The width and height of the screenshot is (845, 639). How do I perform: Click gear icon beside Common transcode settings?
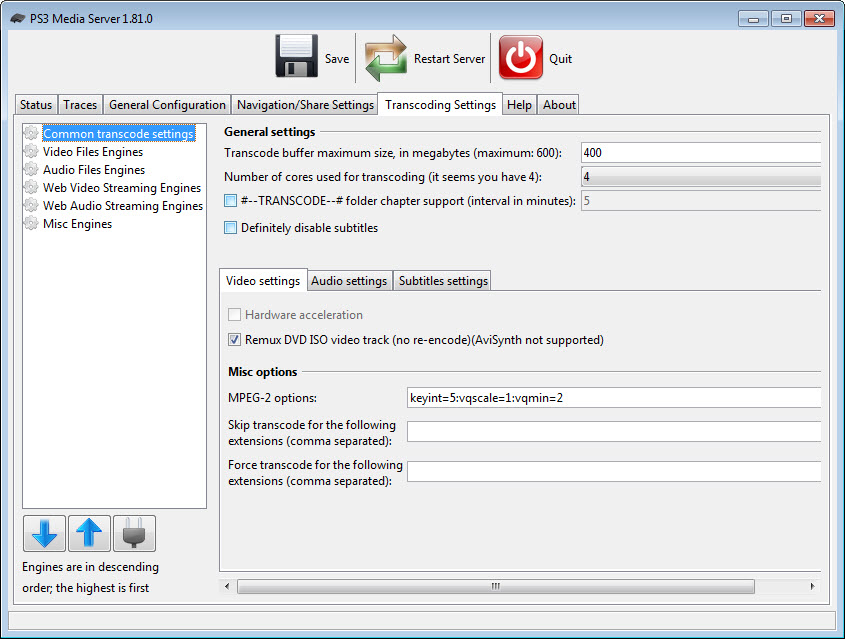coord(31,133)
